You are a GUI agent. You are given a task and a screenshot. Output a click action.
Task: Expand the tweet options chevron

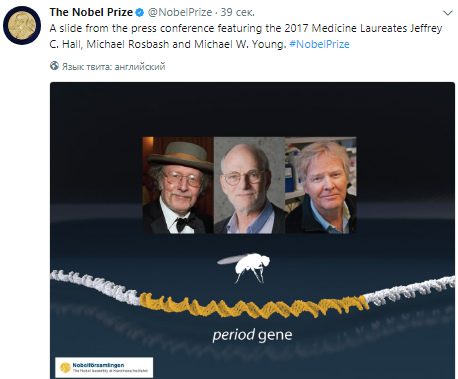point(447,13)
